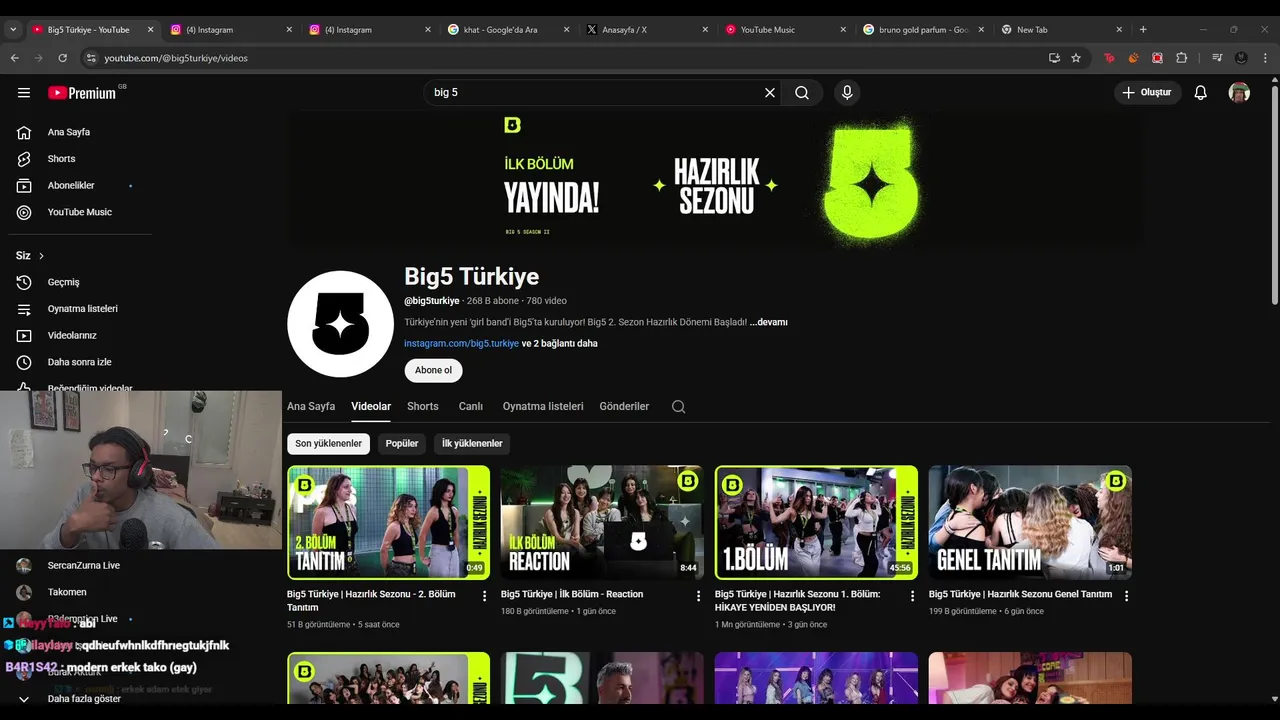Open the browser extensions puzzle icon
The width and height of the screenshot is (1280, 720).
point(1181,58)
